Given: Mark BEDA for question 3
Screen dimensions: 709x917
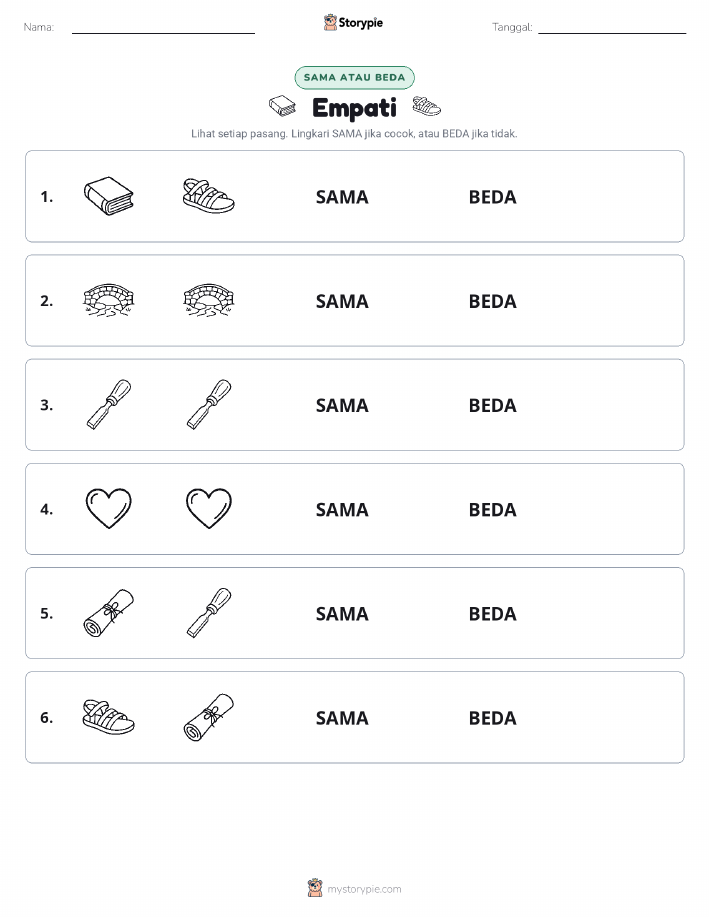Looking at the screenshot, I should click(493, 405).
